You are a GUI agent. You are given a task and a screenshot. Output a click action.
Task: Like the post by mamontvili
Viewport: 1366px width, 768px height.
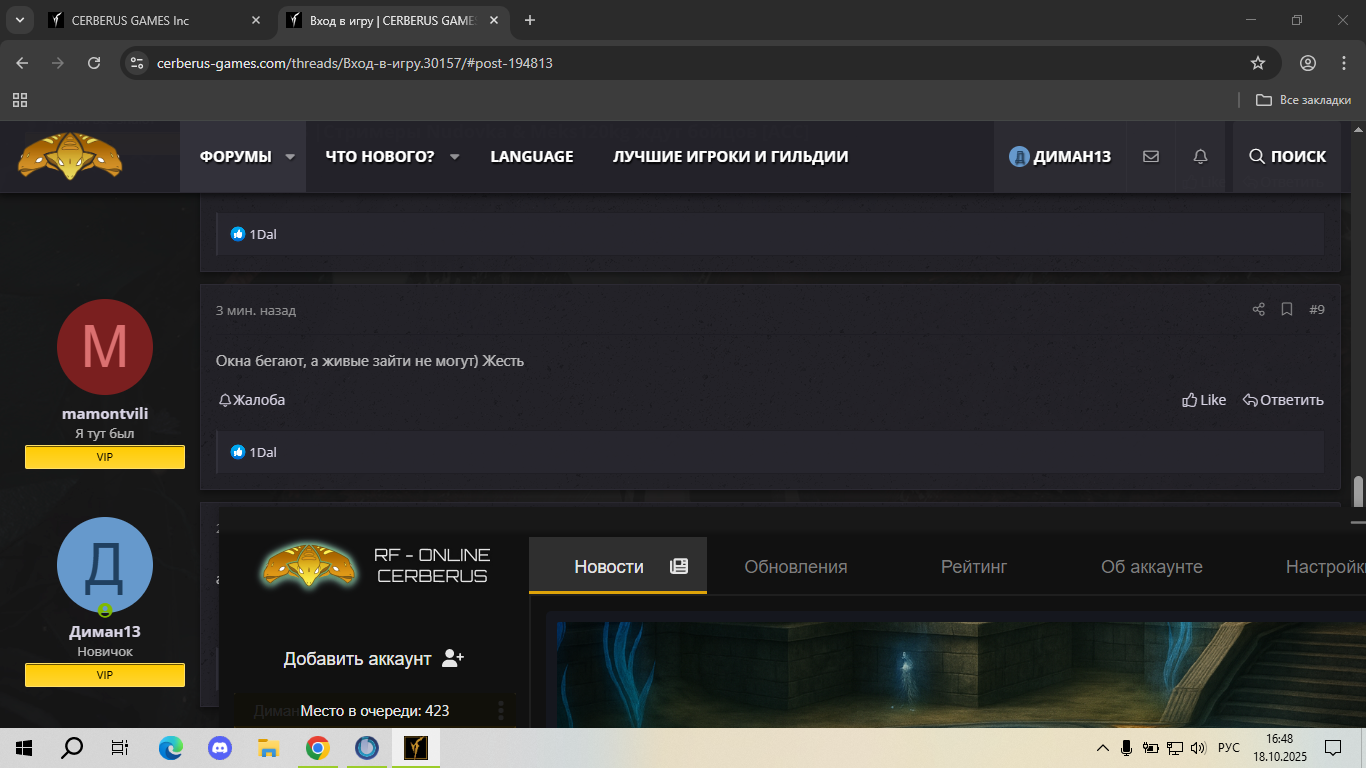(x=1204, y=400)
